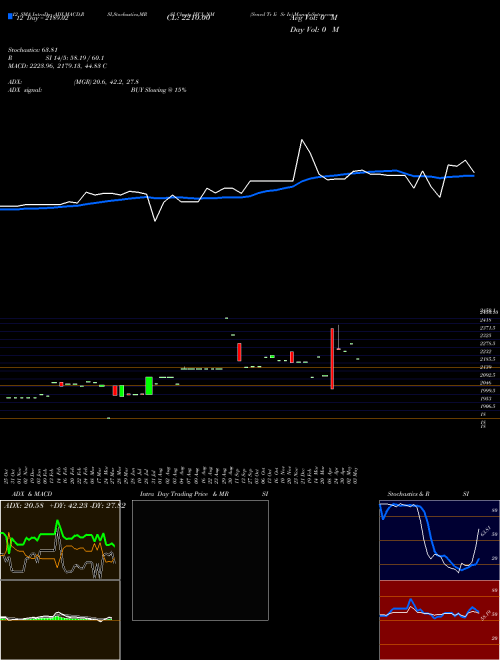Click the 'Day Vol: 0 M' label
The width and height of the screenshot is (500, 660).
[x=314, y=30]
